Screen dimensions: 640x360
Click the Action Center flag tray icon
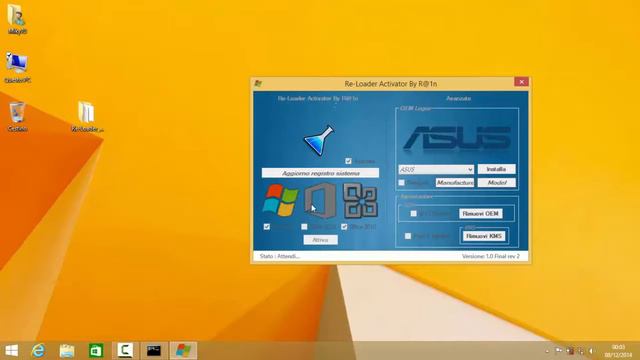point(559,351)
